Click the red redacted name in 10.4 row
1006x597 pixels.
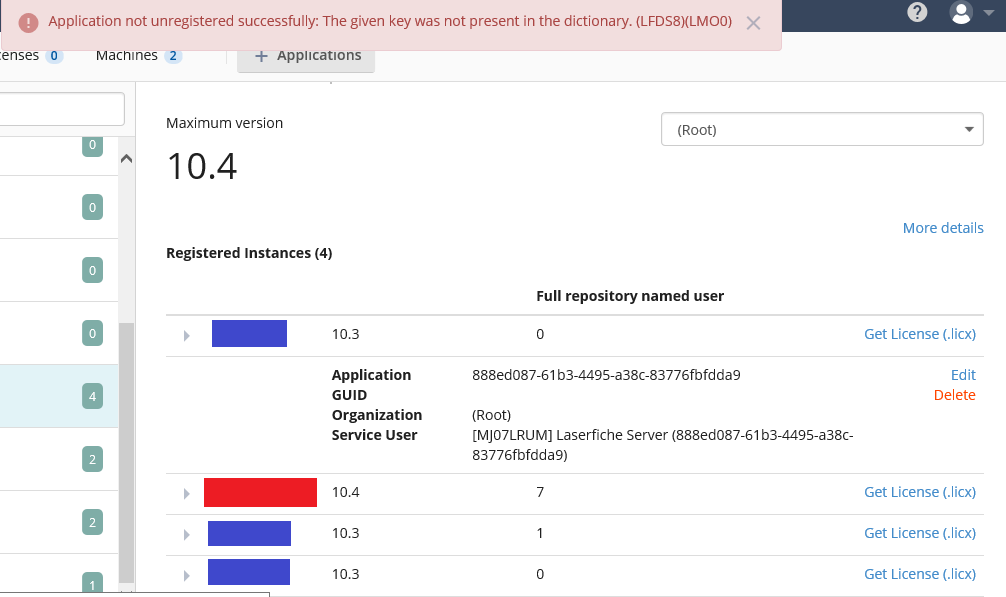(x=260, y=492)
